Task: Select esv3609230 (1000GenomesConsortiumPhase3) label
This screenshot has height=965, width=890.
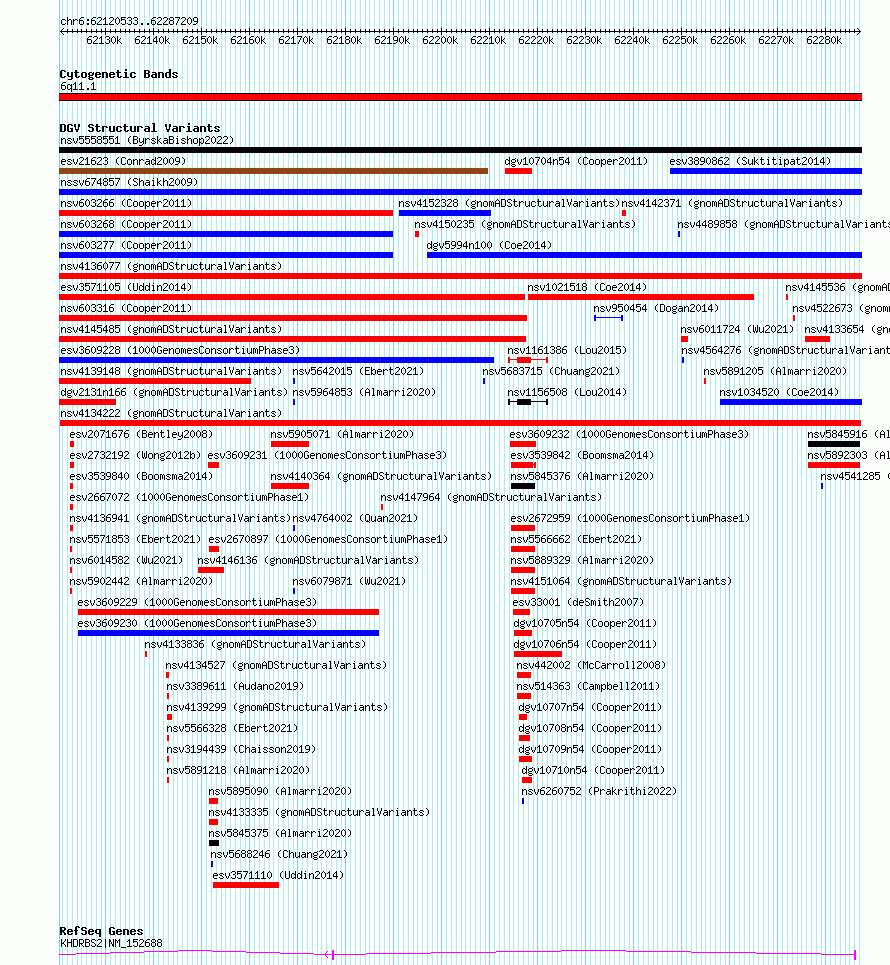Action: (198, 623)
